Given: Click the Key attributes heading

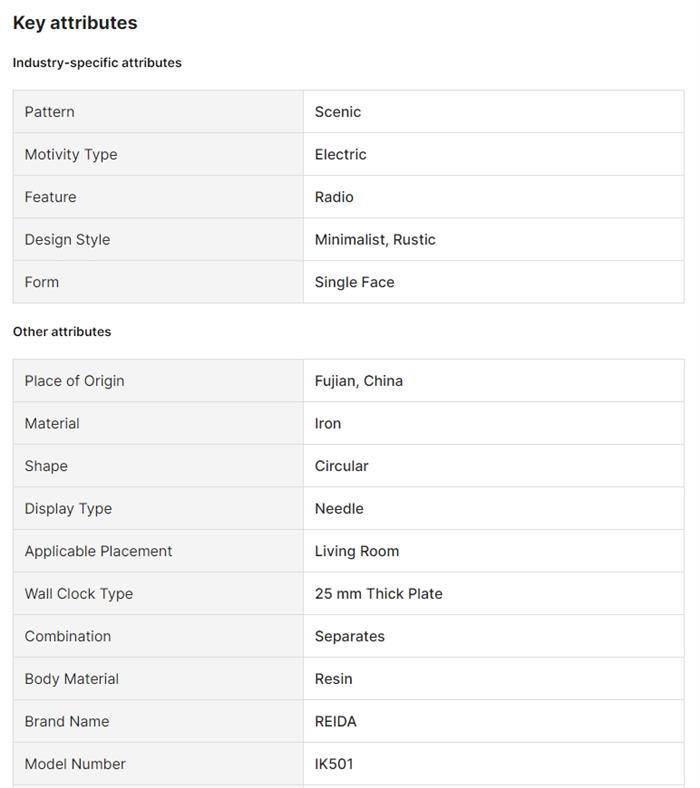Looking at the screenshot, I should [75, 23].
